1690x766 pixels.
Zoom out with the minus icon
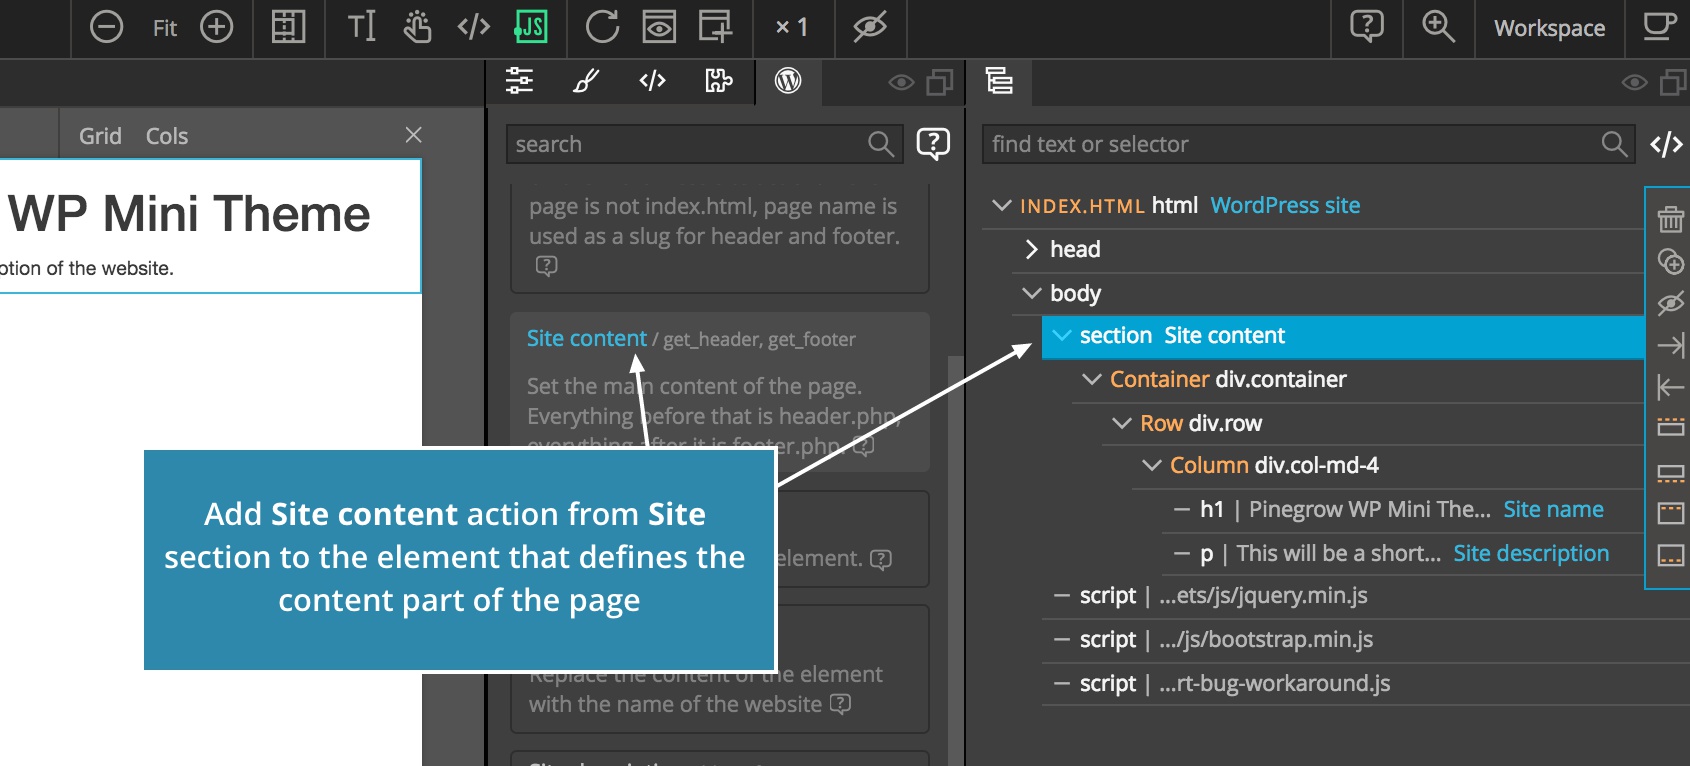[x=106, y=27]
